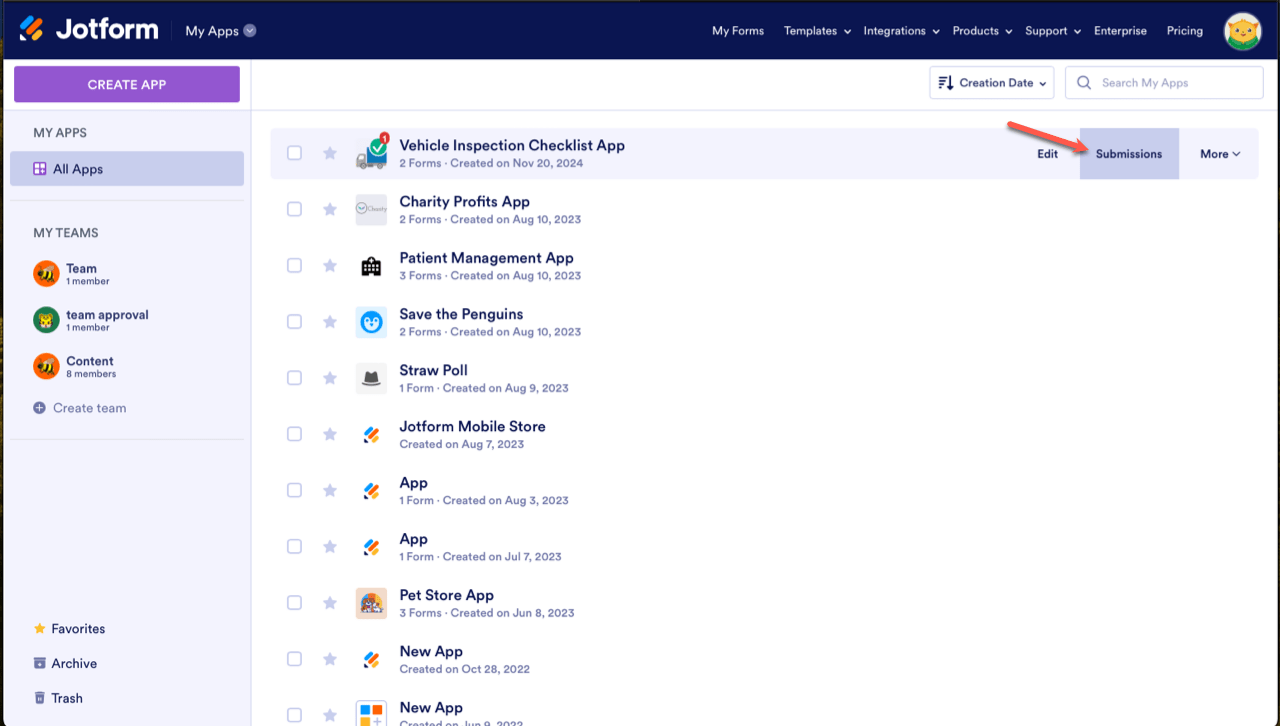Click the Save the Penguins penguin icon
Screen dimensions: 1280x726
pyautogui.click(x=371, y=322)
